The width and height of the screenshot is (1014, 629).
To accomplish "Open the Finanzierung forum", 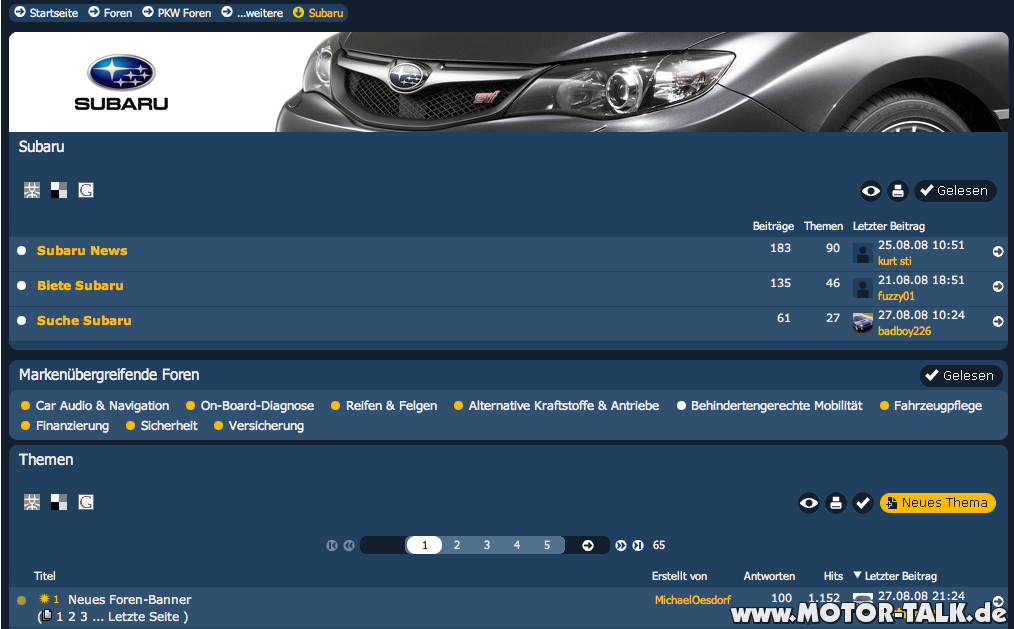I will tap(72, 426).
